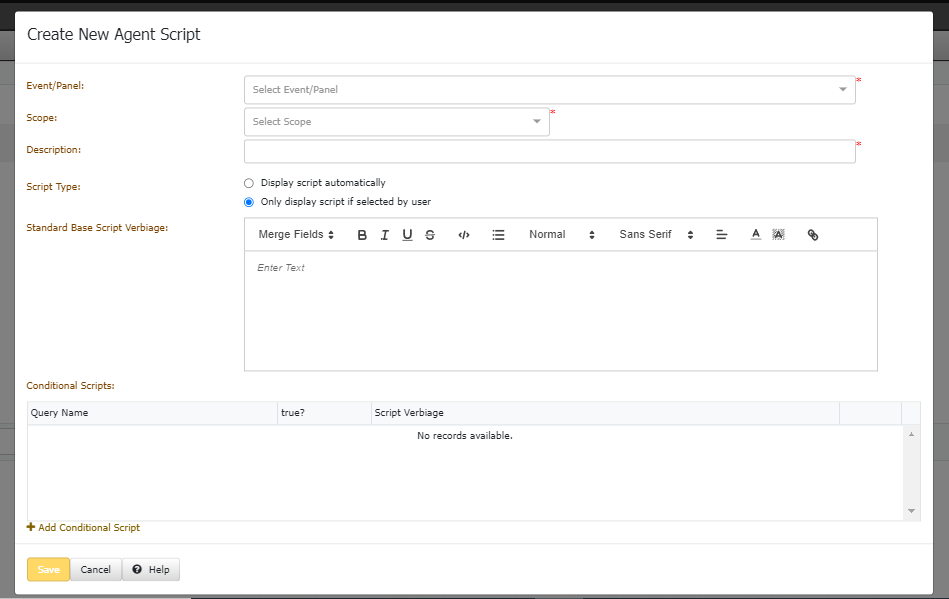949x599 pixels.
Task: Toggle the bulleted list icon
Action: pos(498,235)
